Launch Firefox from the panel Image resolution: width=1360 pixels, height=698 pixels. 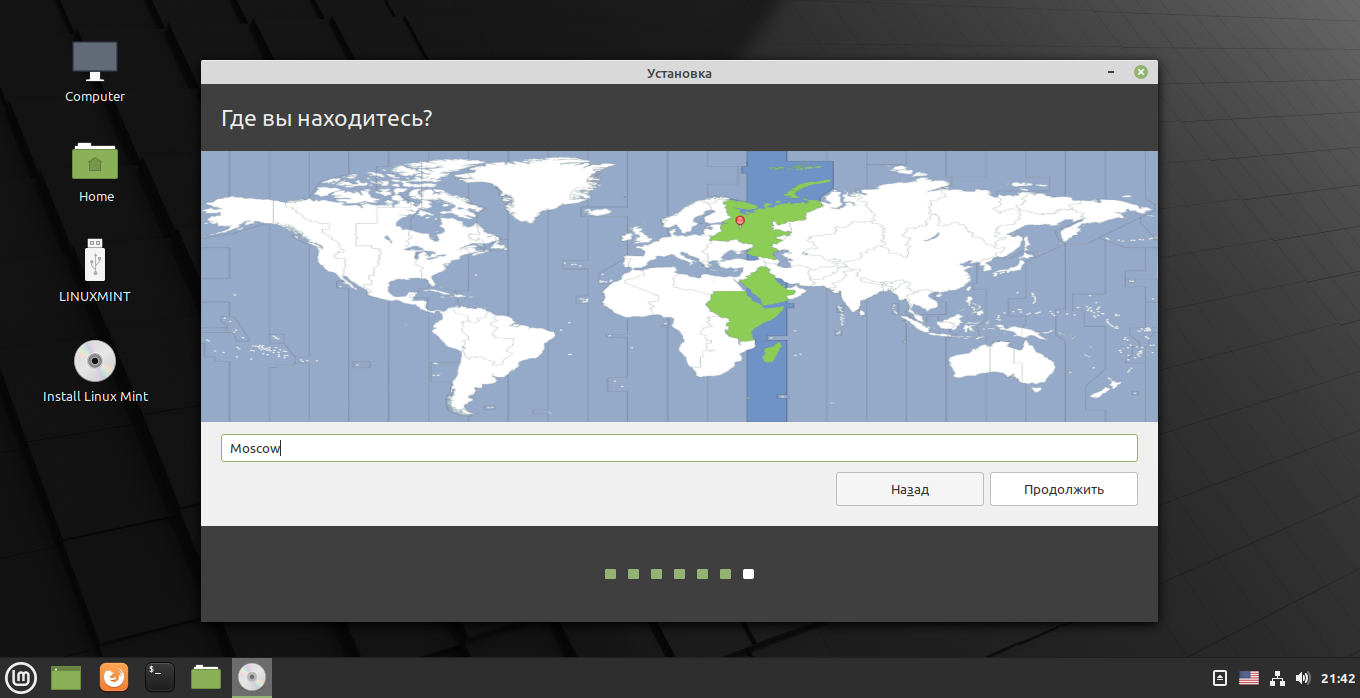[114, 677]
